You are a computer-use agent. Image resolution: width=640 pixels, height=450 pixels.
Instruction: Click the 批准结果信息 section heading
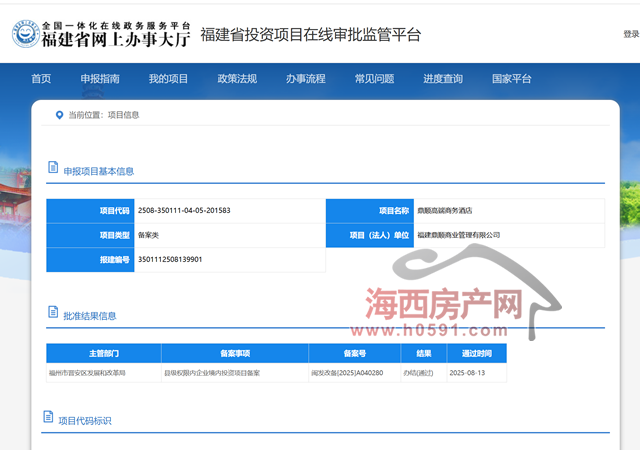90,316
